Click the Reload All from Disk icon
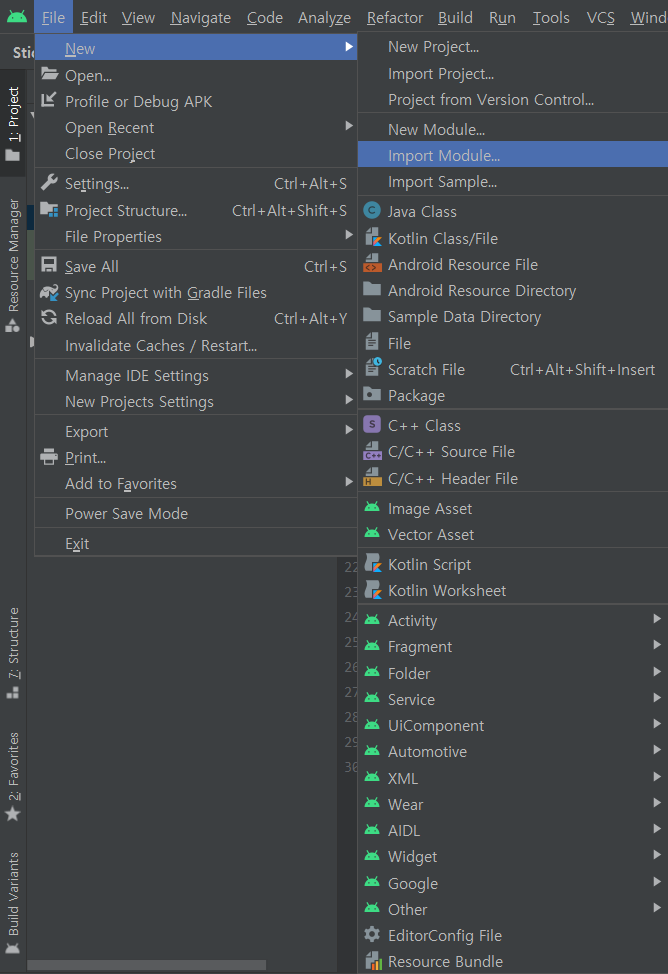Screen dimensions: 668x974 (x=49, y=318)
